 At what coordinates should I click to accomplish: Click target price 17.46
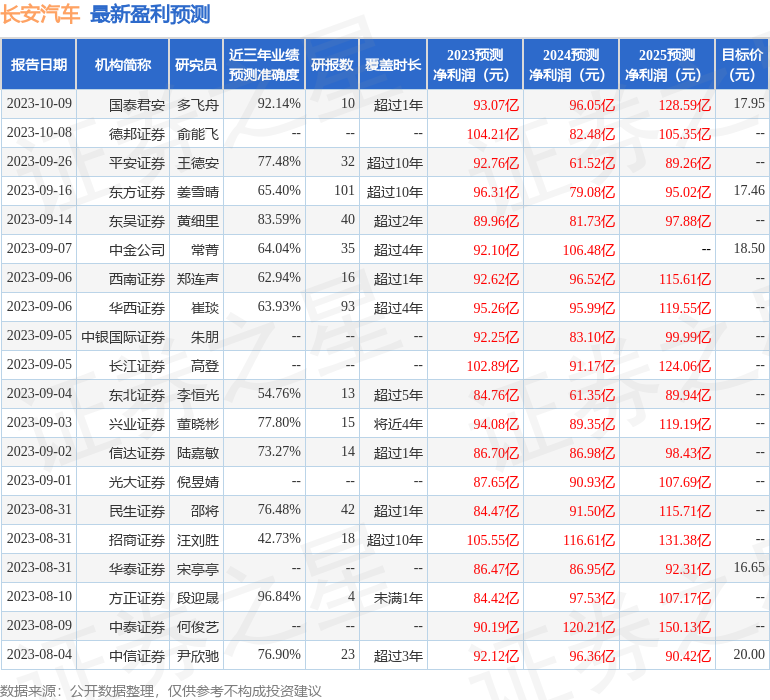(749, 190)
